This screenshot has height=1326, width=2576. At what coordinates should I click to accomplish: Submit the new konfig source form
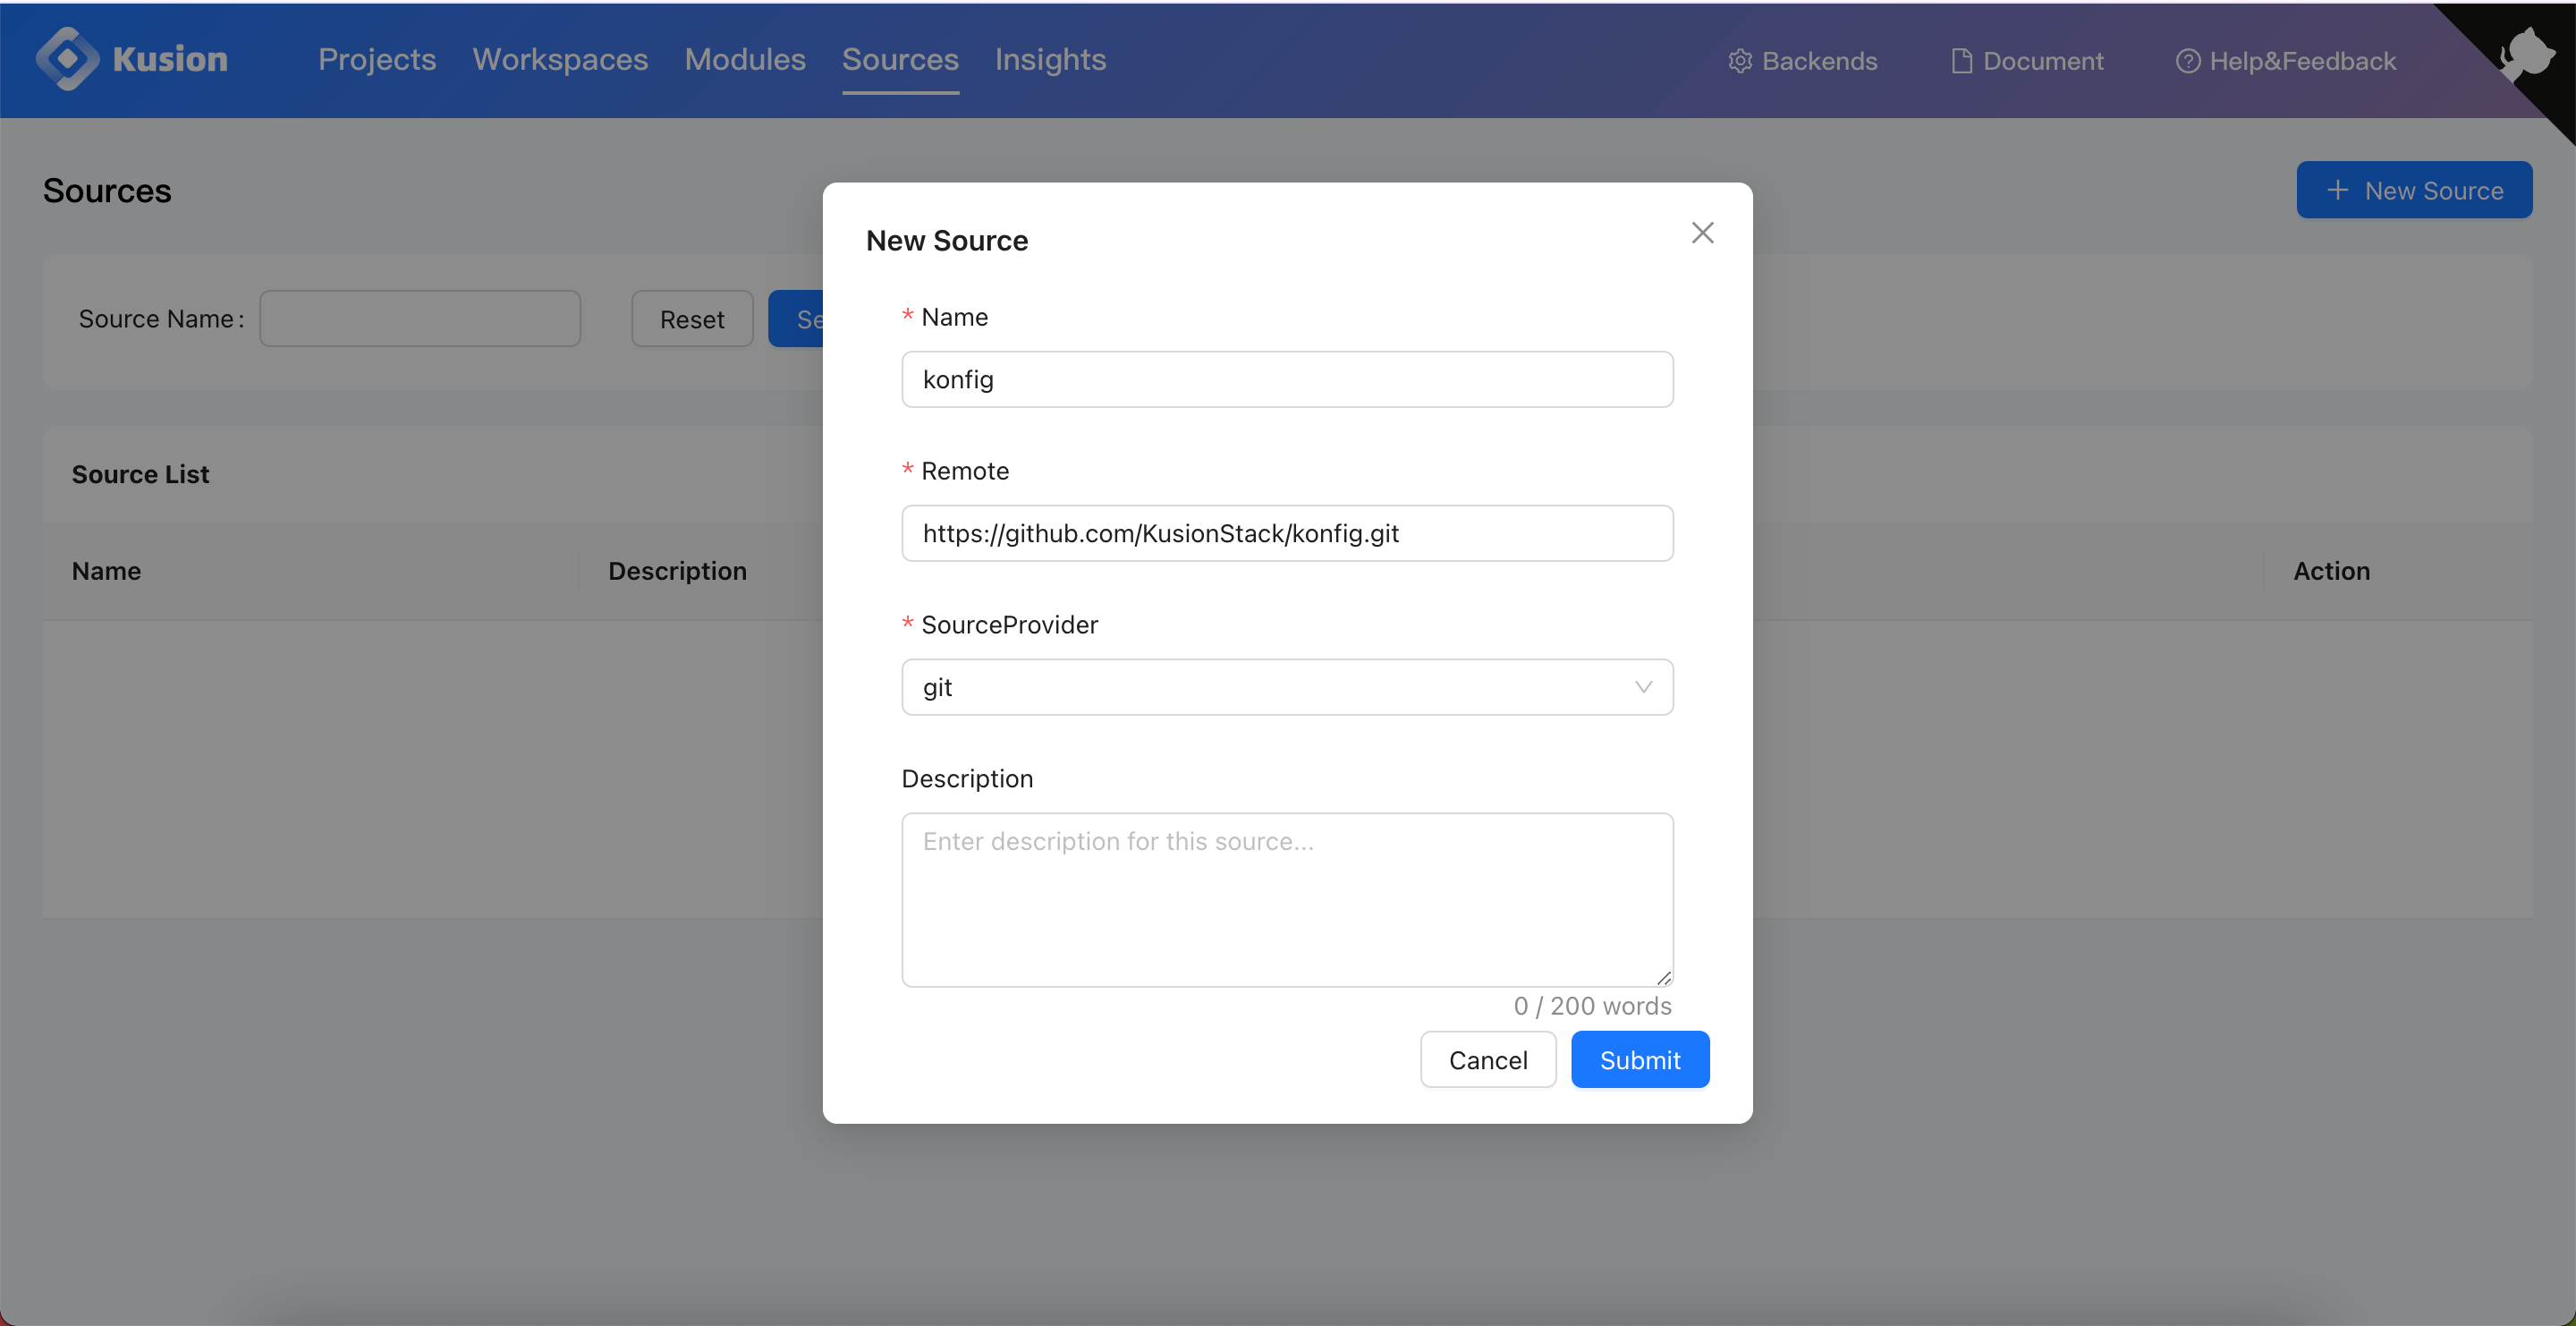1638,1058
